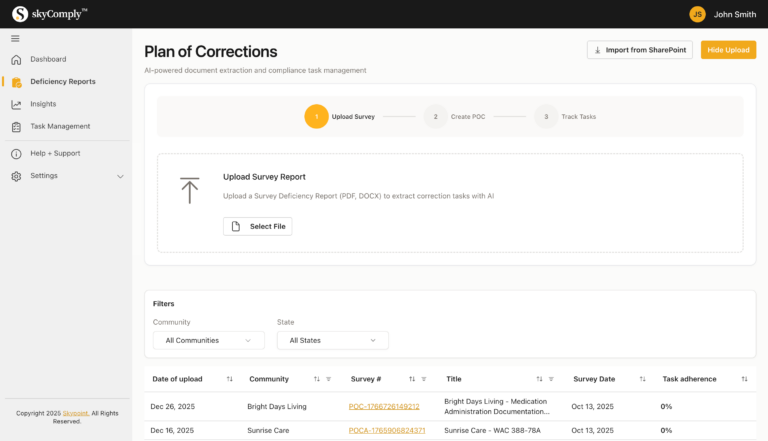
Task: Click the Insights chart icon
Action: pyautogui.click(x=16, y=104)
